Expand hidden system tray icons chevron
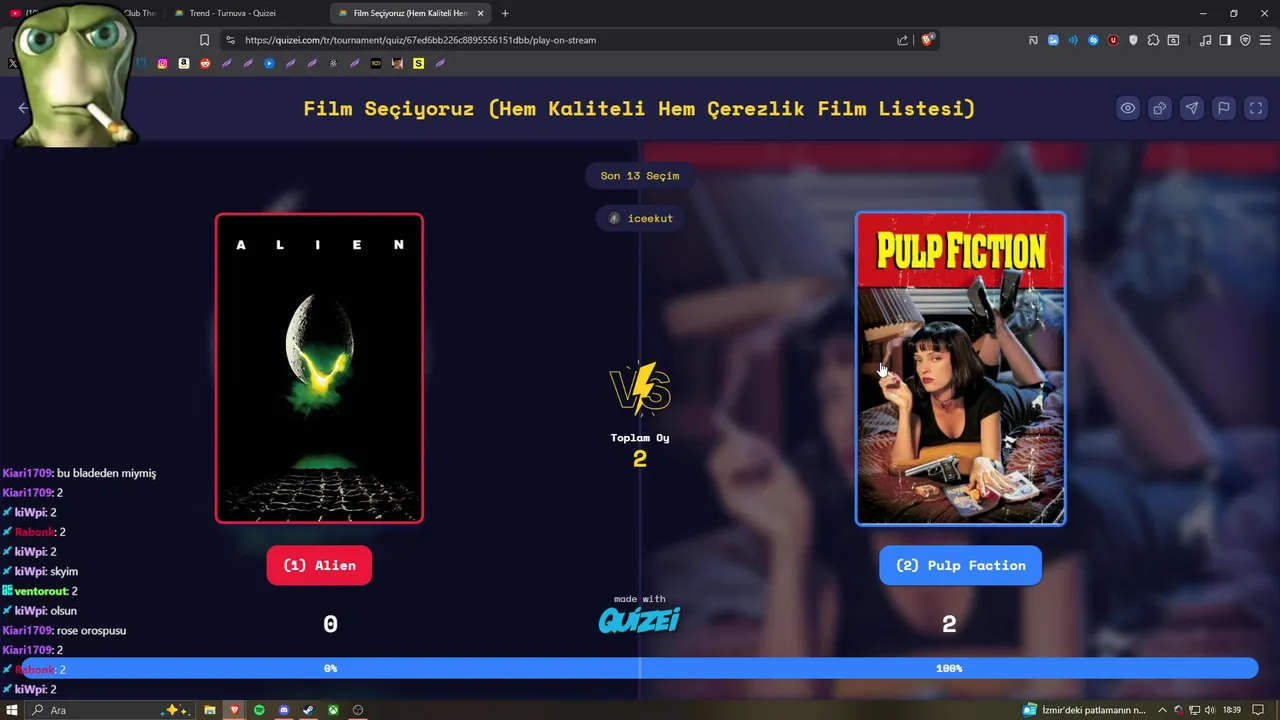The image size is (1280, 720). [x=1162, y=710]
